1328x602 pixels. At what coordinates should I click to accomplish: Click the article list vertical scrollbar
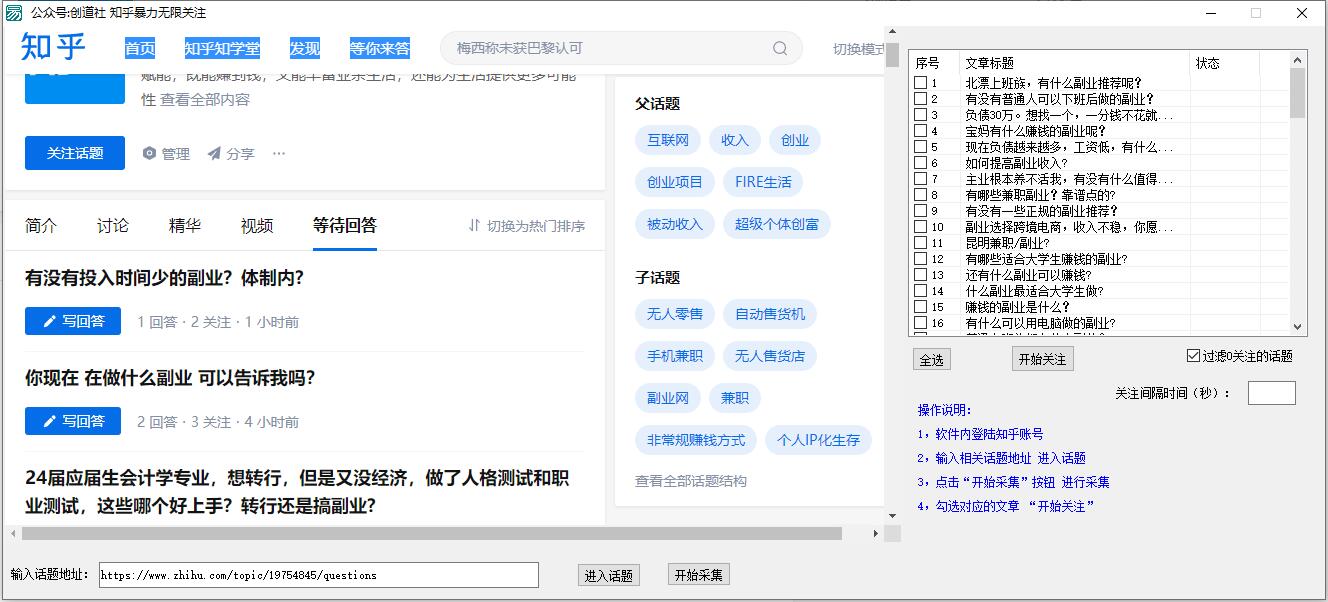coord(1298,193)
